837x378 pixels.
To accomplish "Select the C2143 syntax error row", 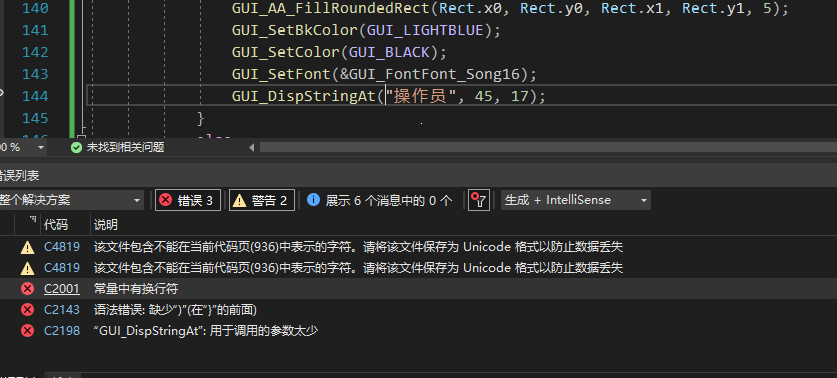I will pyautogui.click(x=418, y=310).
